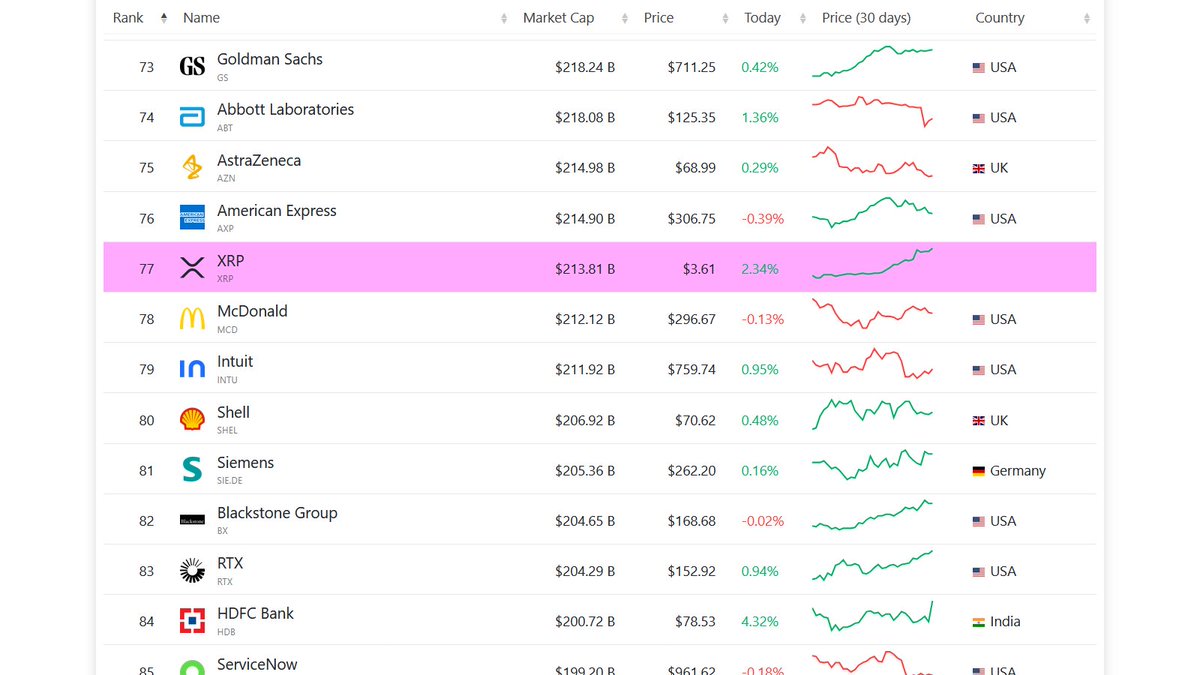Open the Shell company link

coord(233,412)
